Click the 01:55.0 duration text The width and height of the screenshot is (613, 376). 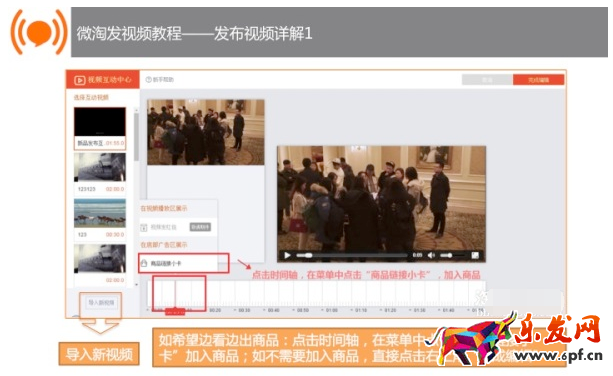click(x=115, y=143)
